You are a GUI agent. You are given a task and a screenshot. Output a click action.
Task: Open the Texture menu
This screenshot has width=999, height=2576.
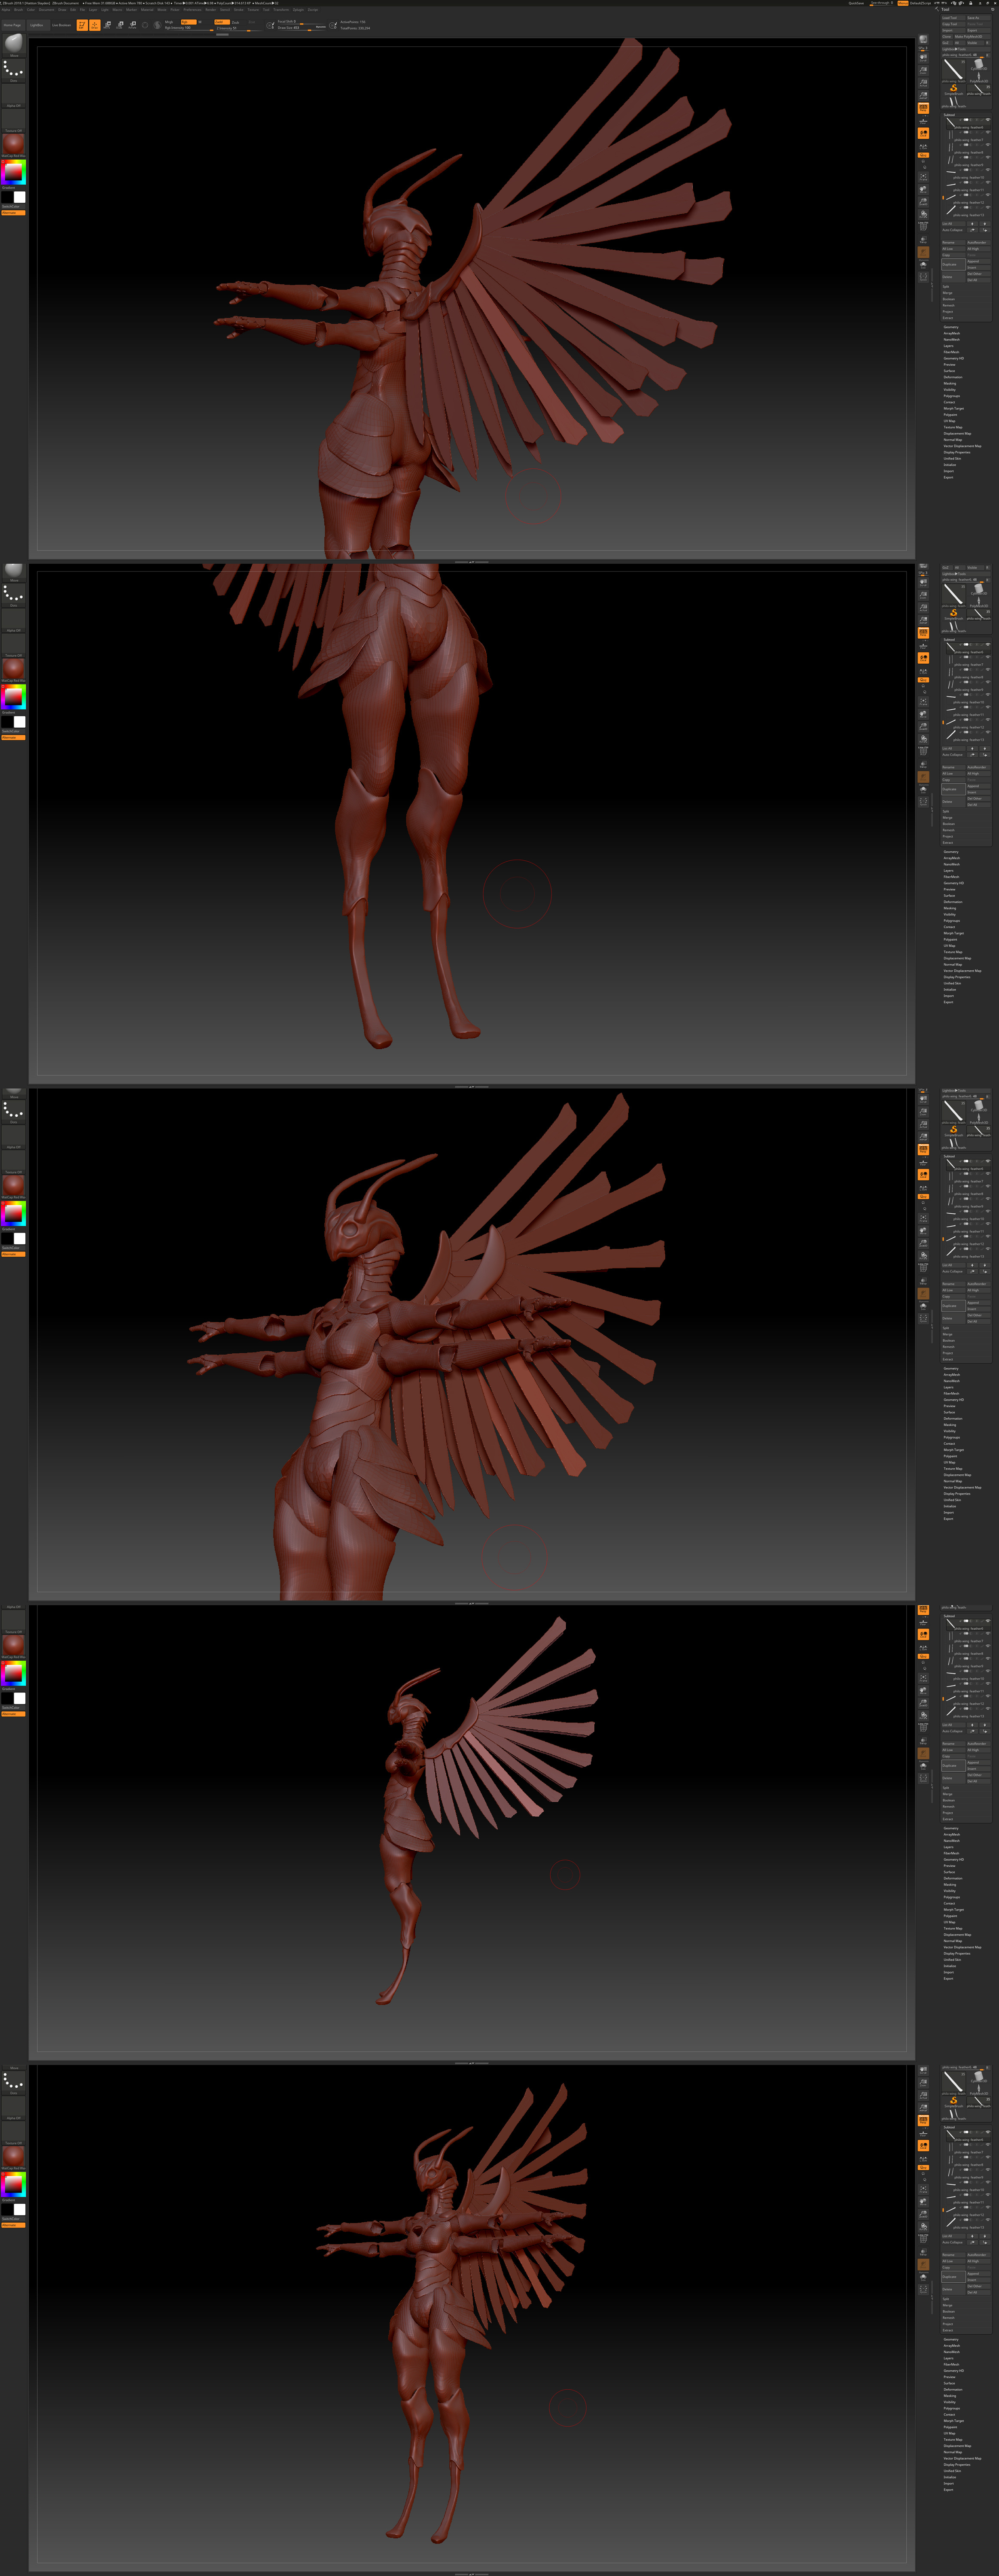(x=253, y=9)
